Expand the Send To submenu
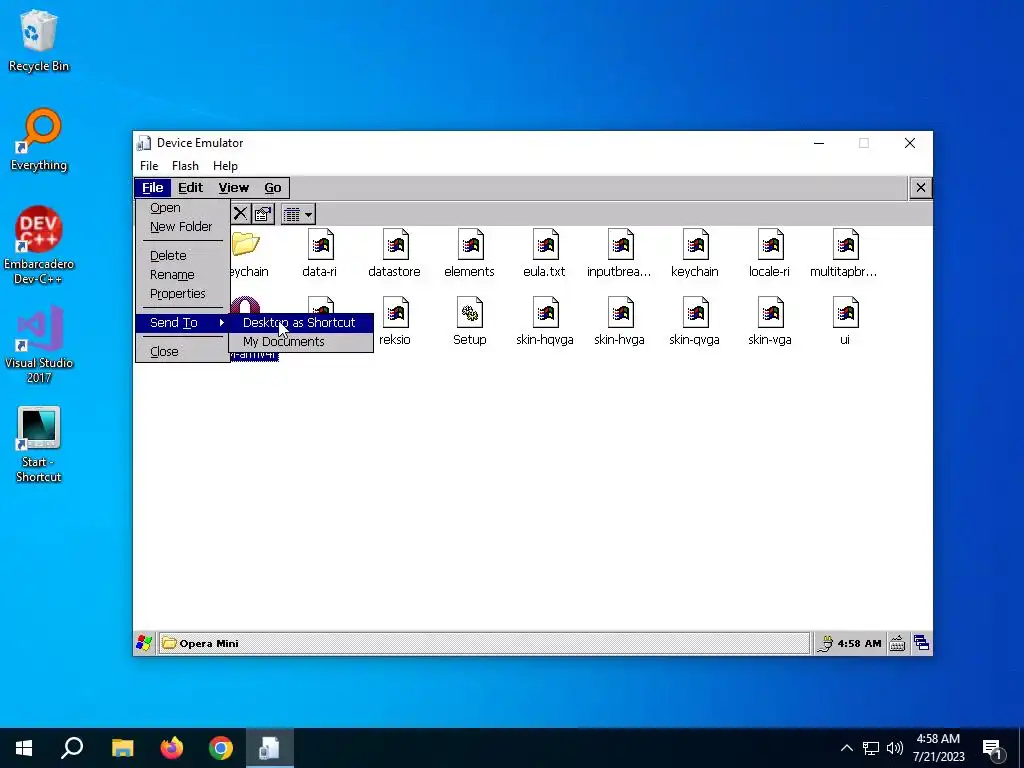Screen dimensions: 1024x768 click(182, 323)
